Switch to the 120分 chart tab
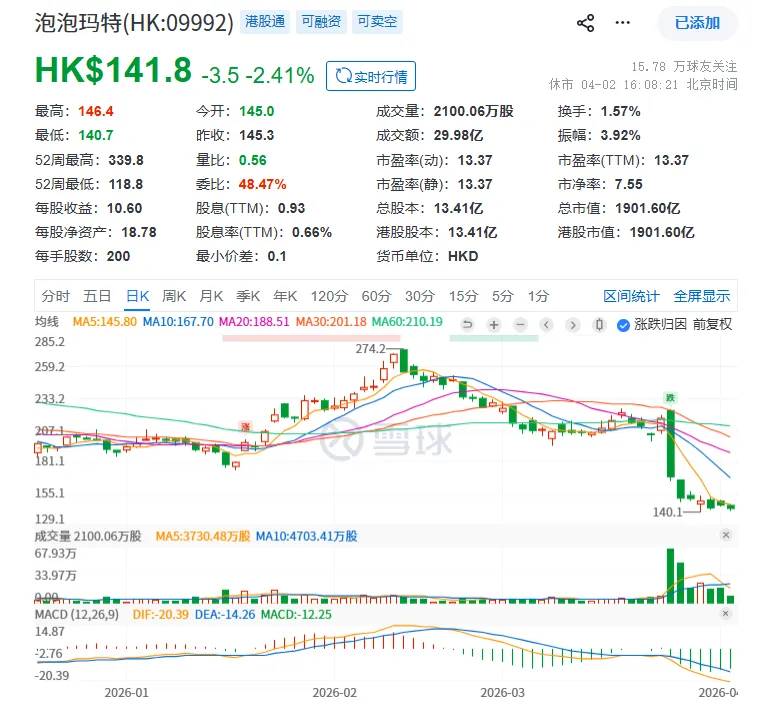This screenshot has height=709, width=765. coord(329,296)
